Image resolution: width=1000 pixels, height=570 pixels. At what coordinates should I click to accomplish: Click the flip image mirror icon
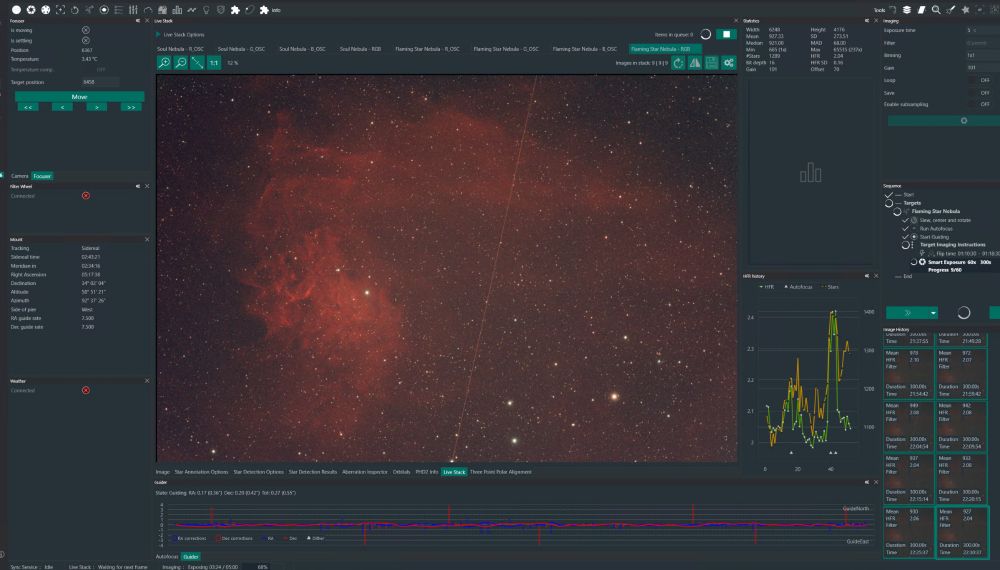(695, 62)
